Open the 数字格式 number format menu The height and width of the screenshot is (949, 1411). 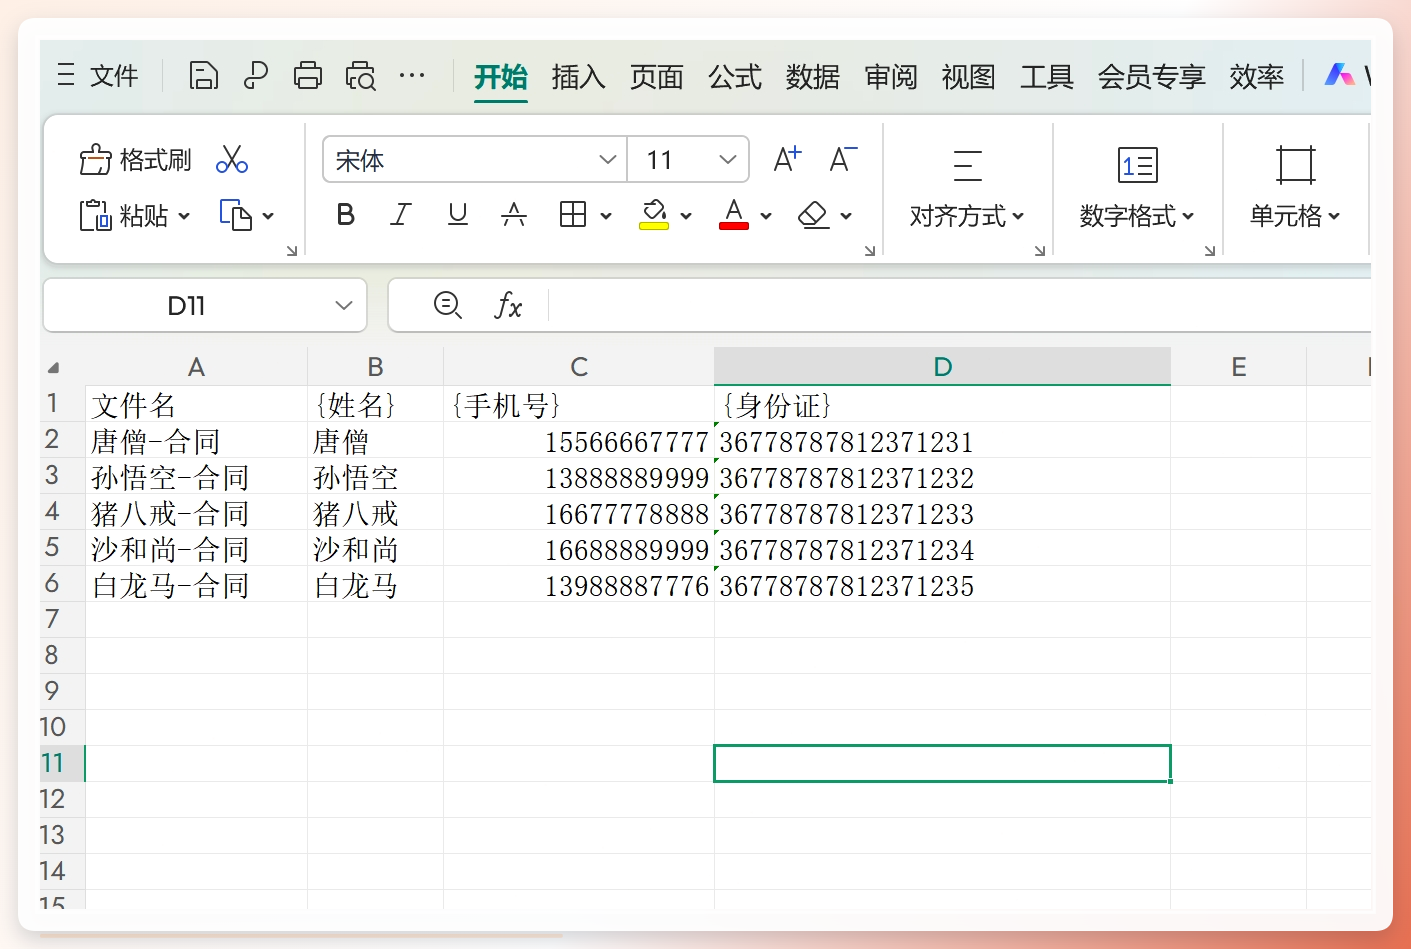(x=1137, y=189)
